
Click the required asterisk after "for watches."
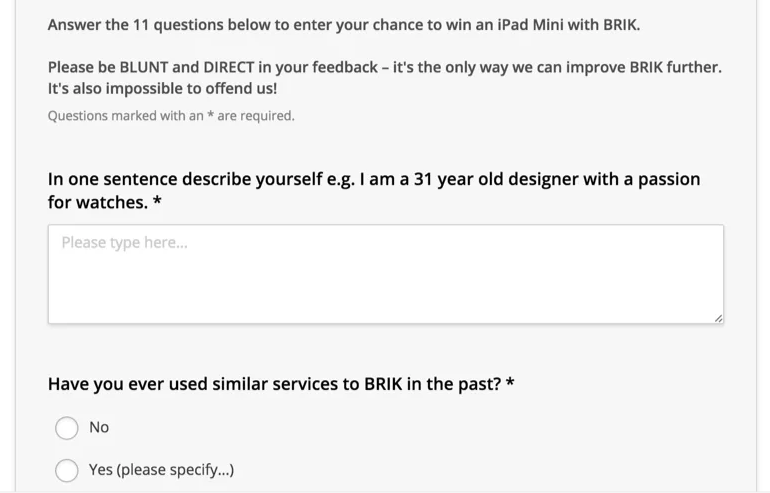tap(157, 200)
